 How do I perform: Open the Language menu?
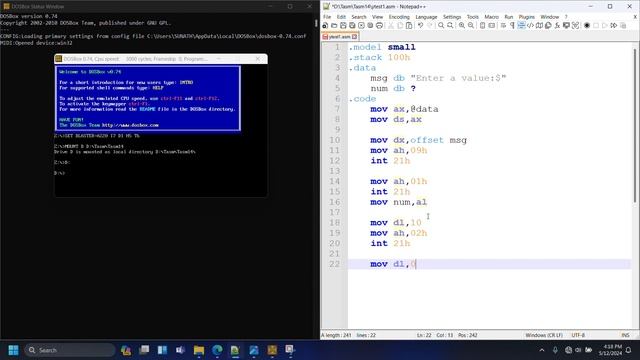tap(426, 17)
